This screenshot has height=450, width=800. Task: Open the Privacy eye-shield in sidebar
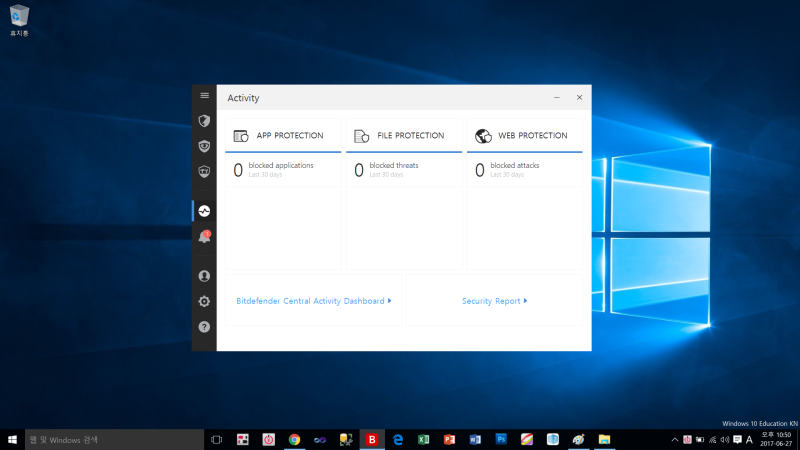204,146
